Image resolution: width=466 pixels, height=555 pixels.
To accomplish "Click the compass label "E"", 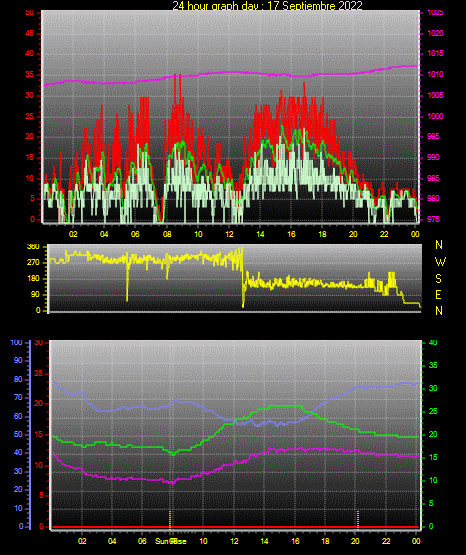I will coord(438,294).
